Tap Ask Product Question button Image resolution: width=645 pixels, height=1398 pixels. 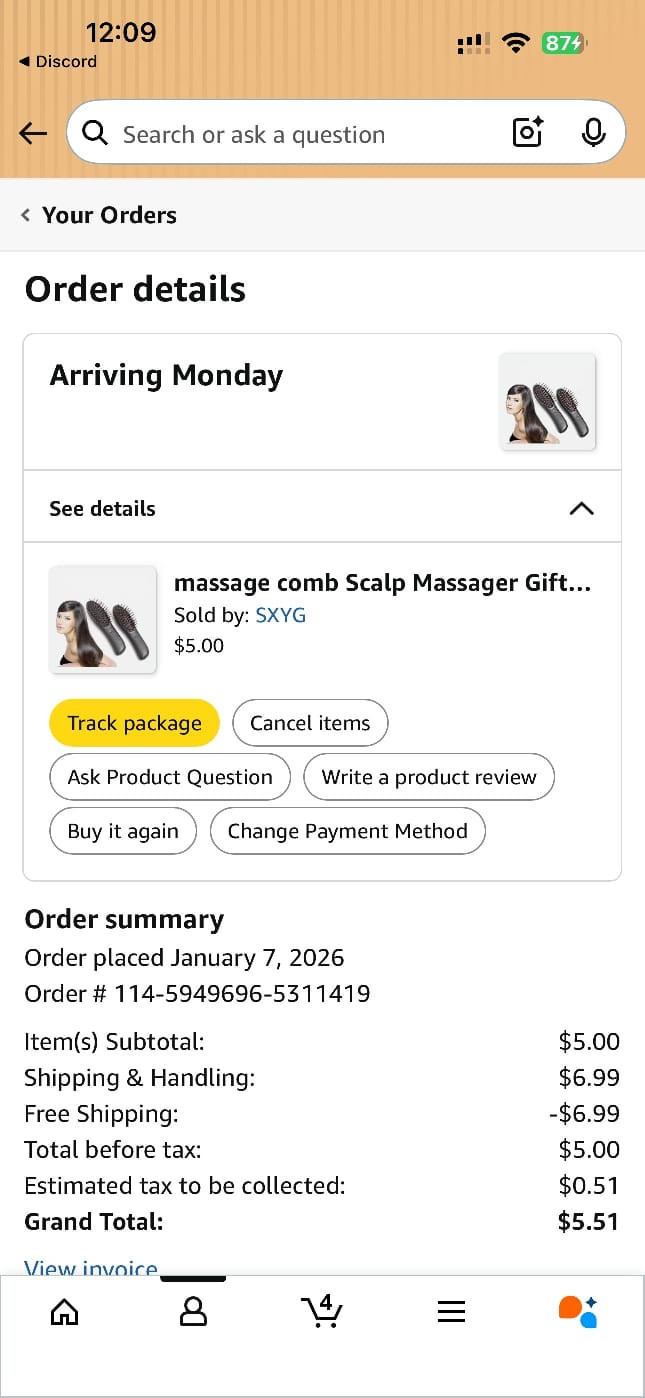pos(170,777)
